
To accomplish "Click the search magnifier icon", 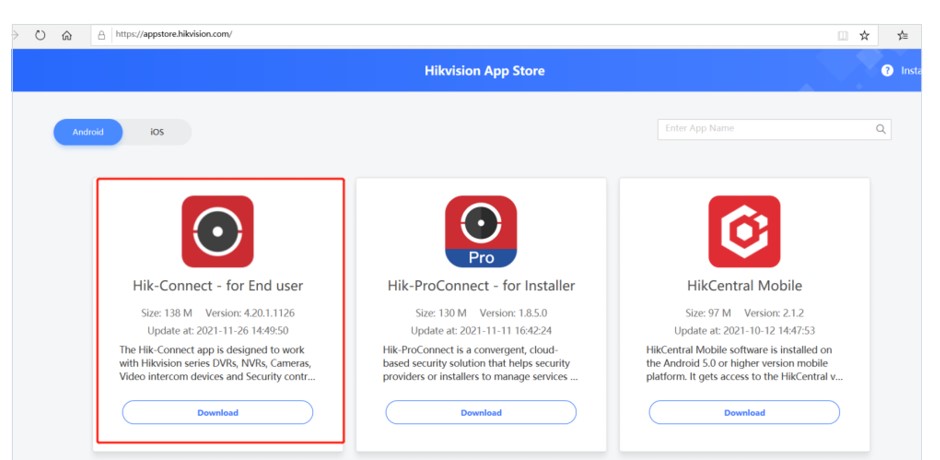I will 881,129.
